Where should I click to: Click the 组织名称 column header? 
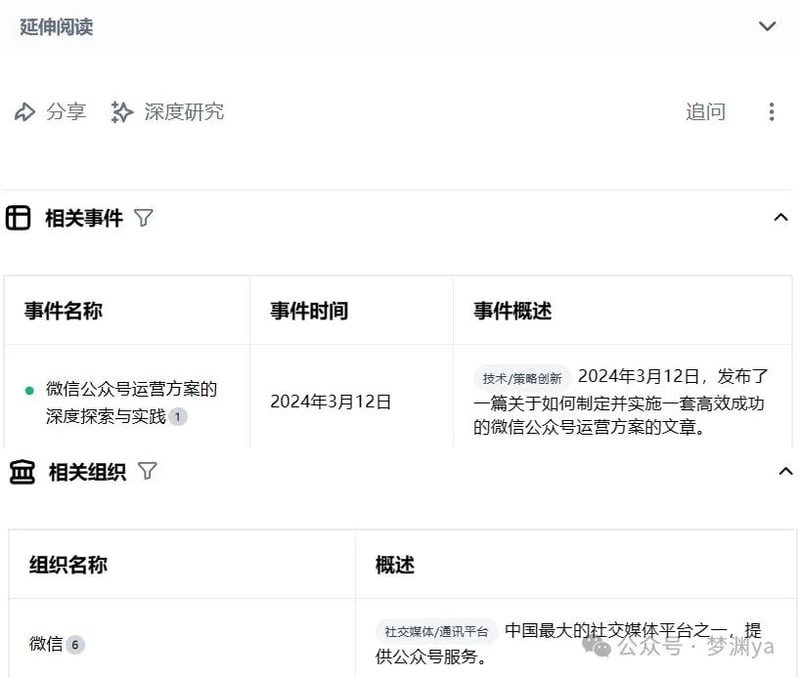click(x=68, y=565)
